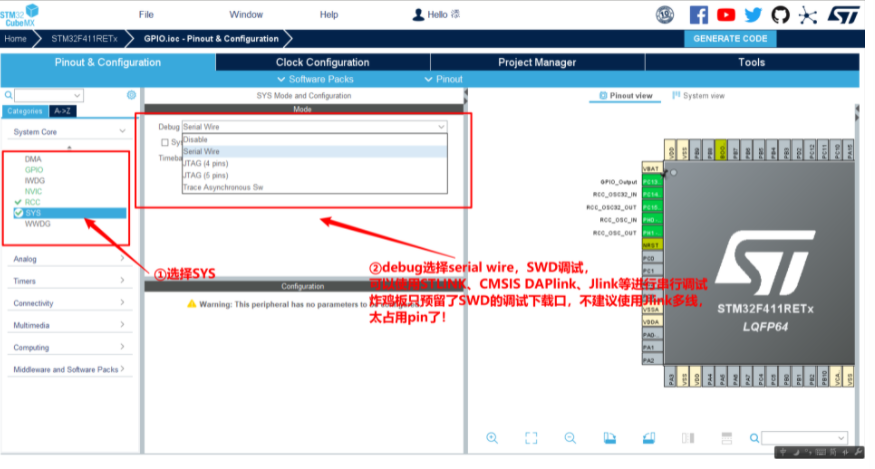The image size is (875, 469).
Task: Select DMA in System Core
Action: coord(33,159)
